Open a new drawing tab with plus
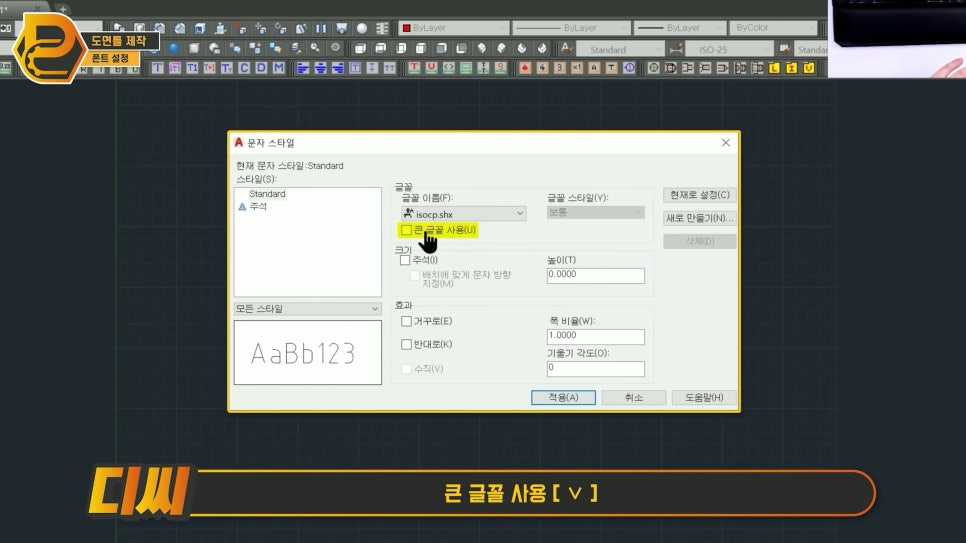The width and height of the screenshot is (966, 543). pos(63,9)
